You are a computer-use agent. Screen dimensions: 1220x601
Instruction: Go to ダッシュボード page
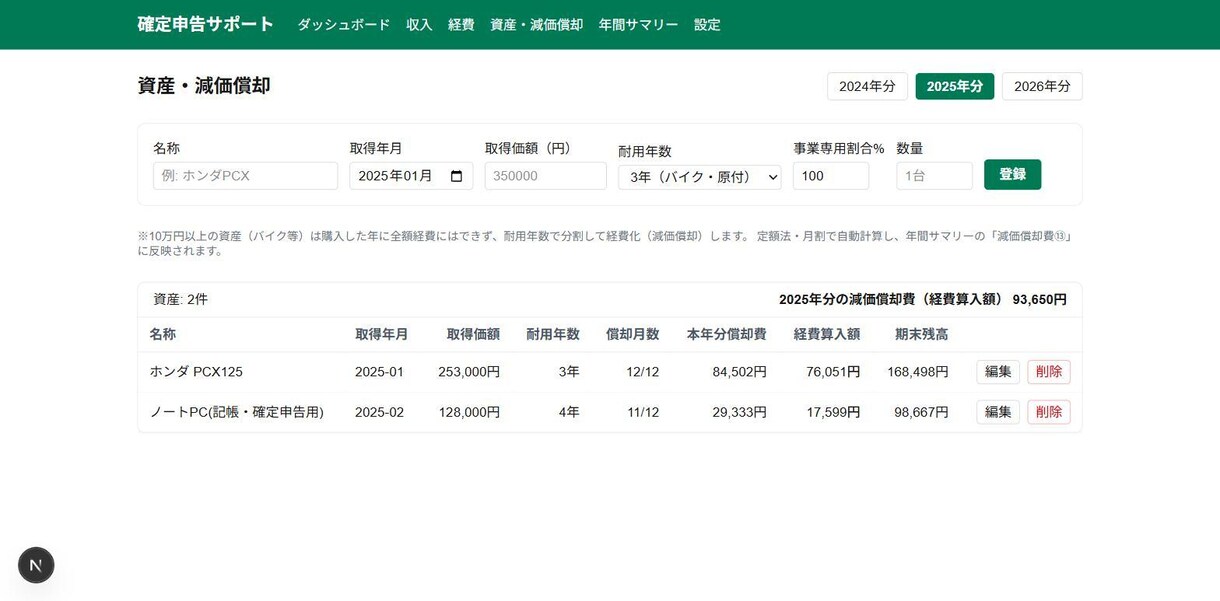[x=343, y=25]
